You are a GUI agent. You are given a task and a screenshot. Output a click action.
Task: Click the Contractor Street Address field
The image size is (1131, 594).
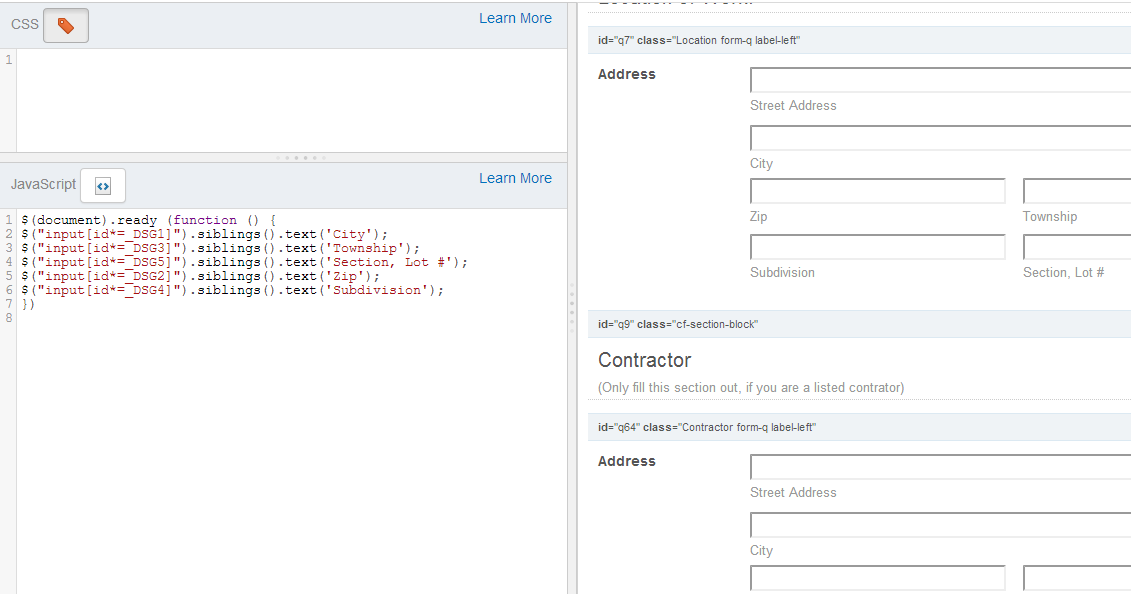click(x=940, y=467)
